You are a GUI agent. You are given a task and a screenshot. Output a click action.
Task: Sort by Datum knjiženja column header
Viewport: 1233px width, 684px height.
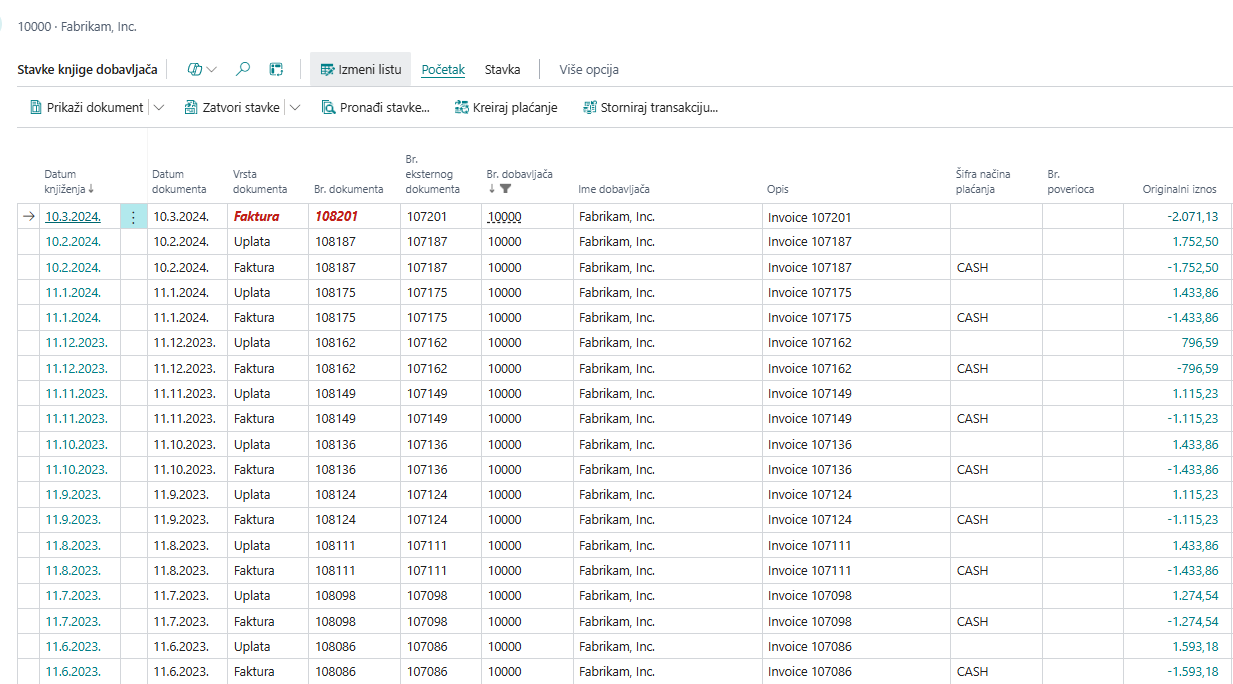click(68, 181)
